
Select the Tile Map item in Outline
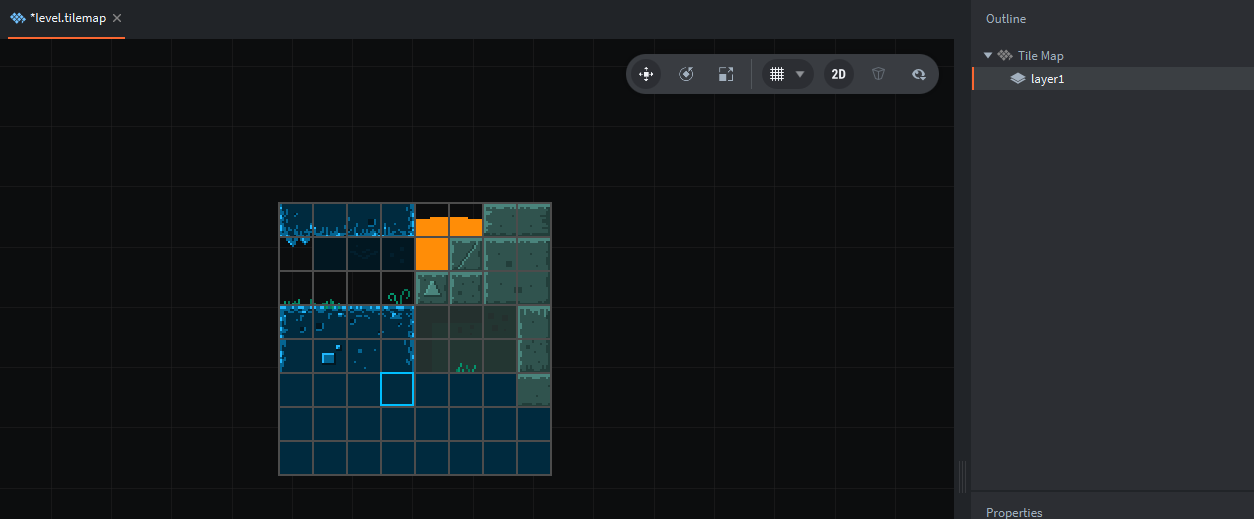point(1040,56)
